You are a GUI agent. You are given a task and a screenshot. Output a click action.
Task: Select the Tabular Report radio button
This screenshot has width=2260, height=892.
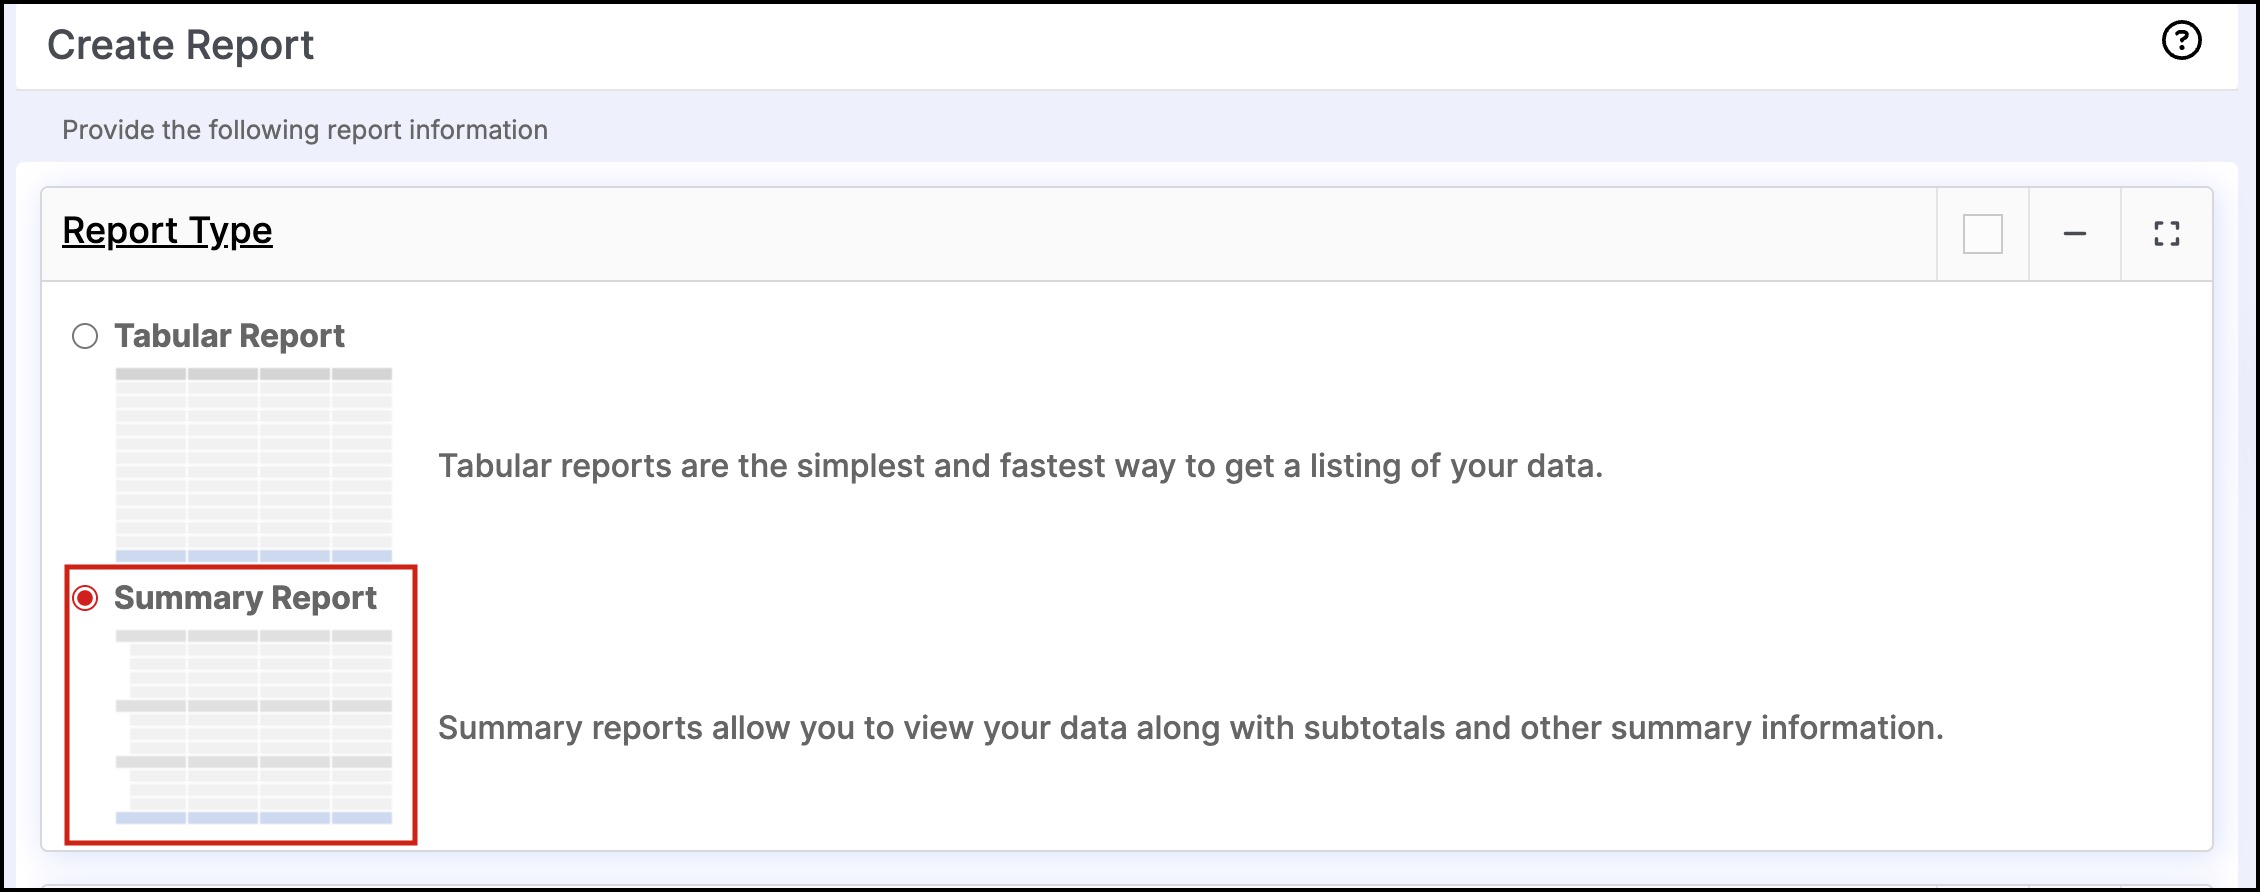pyautogui.click(x=85, y=336)
